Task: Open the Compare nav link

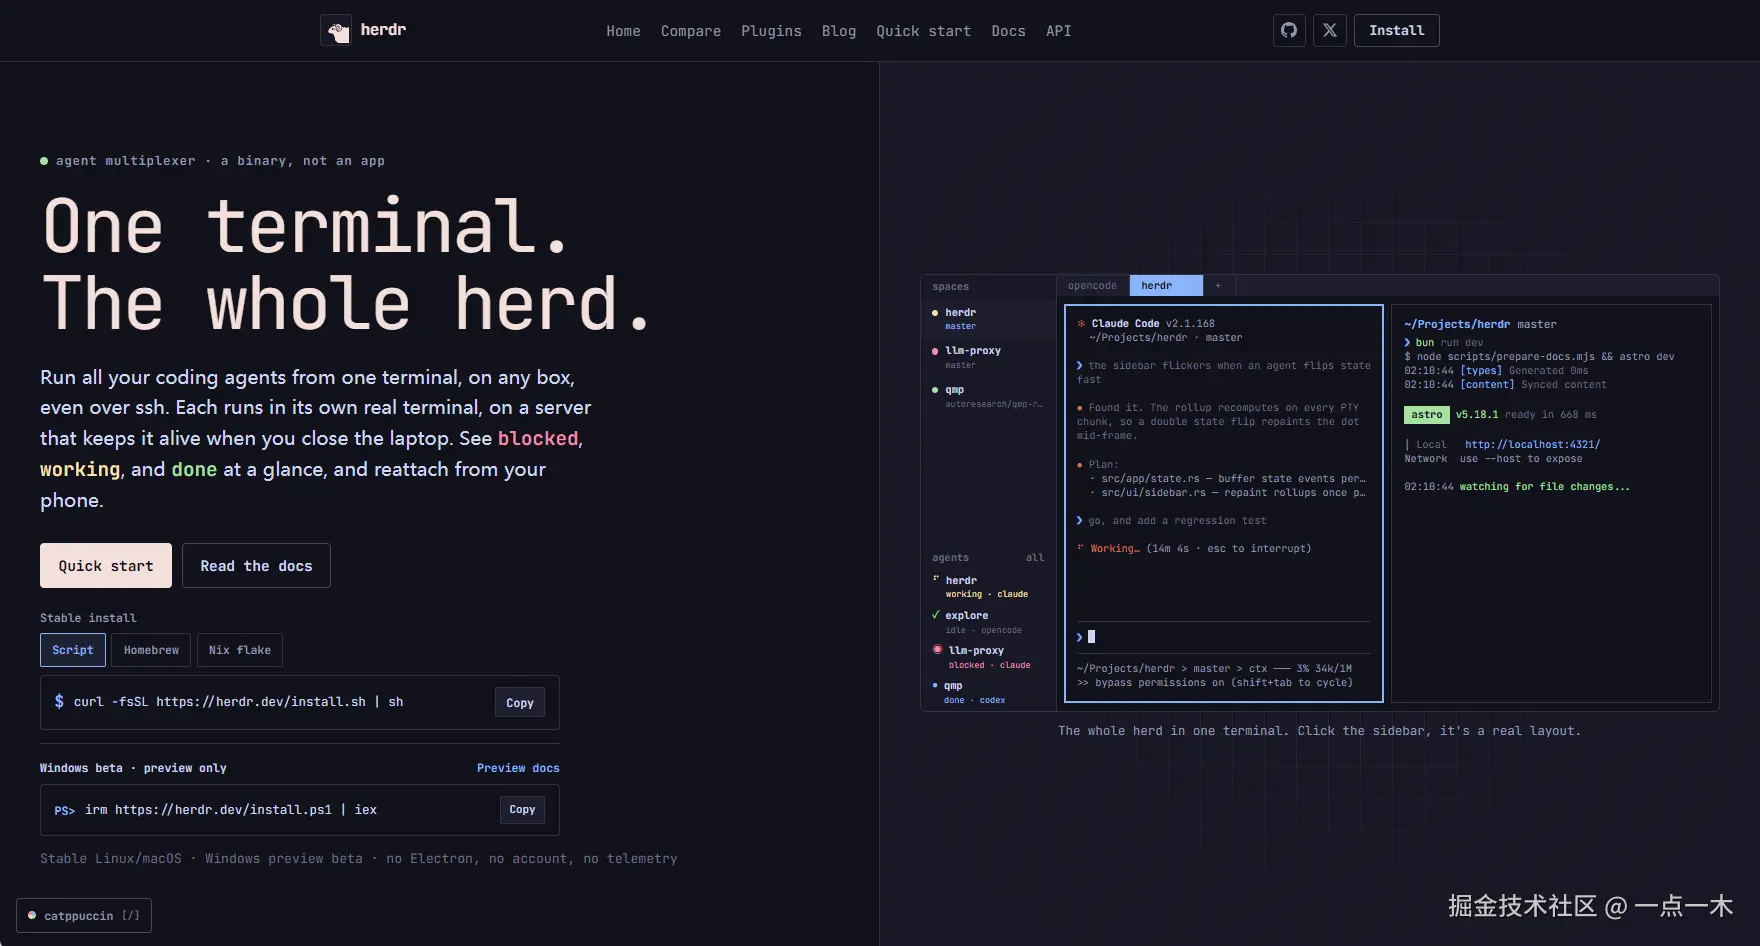Action: click(x=691, y=31)
